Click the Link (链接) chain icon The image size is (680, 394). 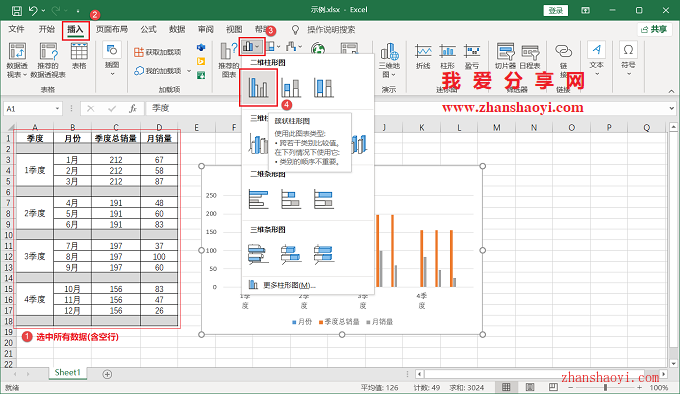point(563,52)
